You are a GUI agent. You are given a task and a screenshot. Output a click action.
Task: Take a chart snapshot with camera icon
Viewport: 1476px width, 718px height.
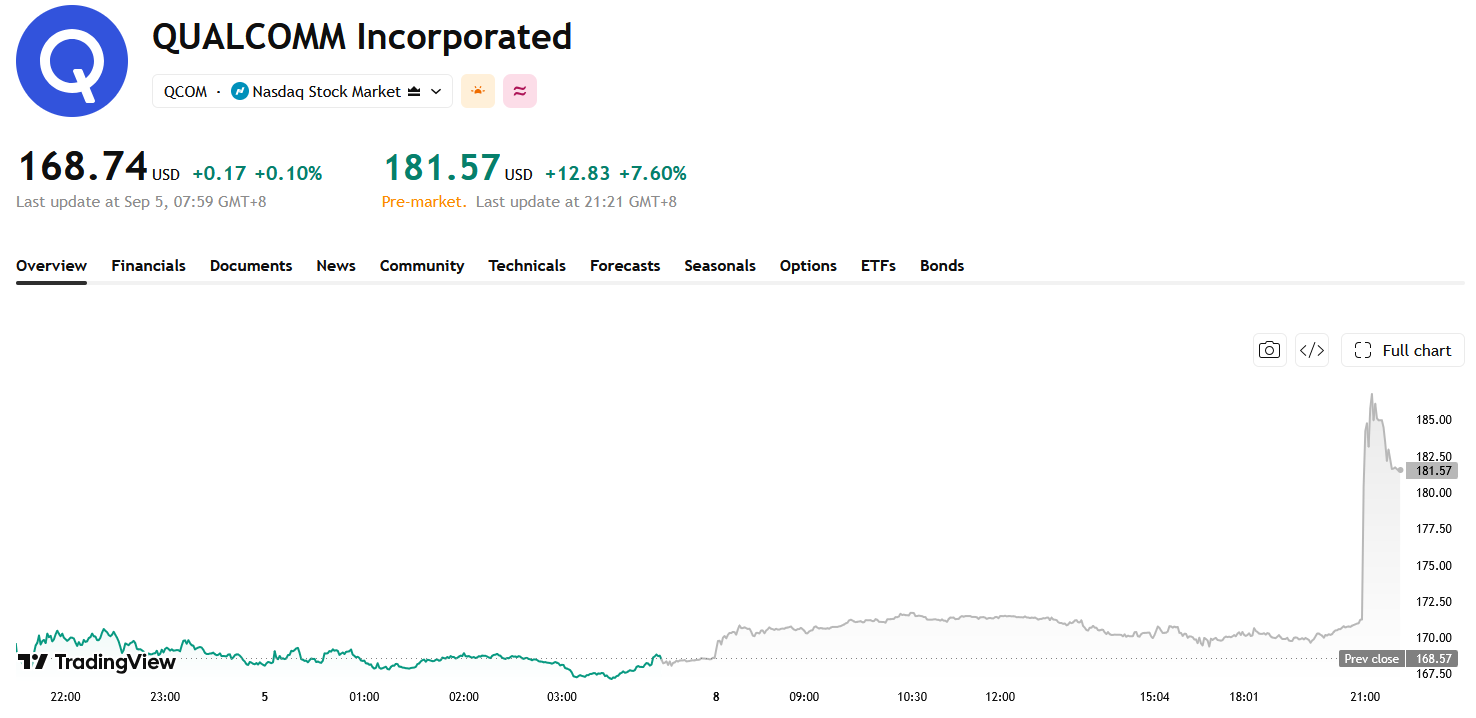(x=1270, y=350)
